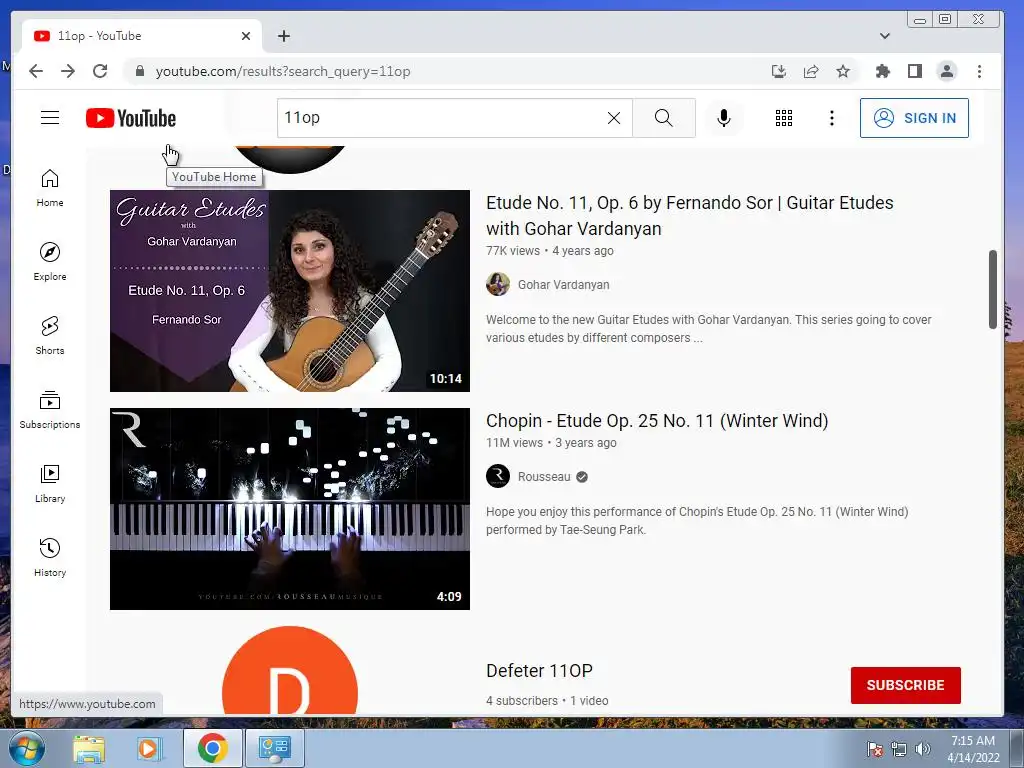Open the YouTube apps grid icon
This screenshot has height=768, width=1024.
[784, 118]
